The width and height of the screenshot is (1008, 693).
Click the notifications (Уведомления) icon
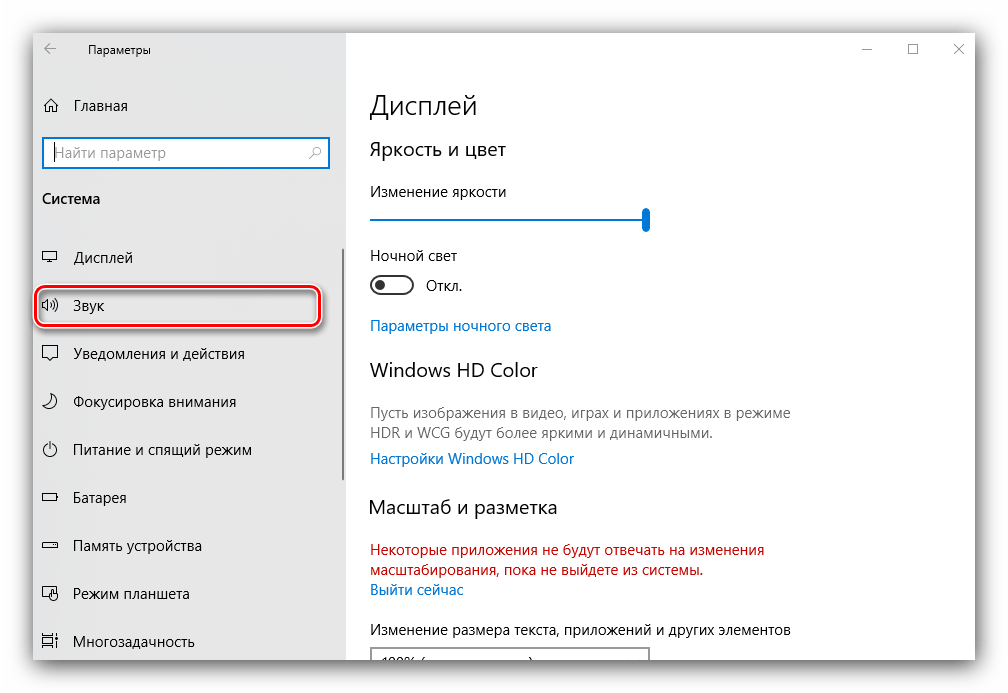coord(51,354)
